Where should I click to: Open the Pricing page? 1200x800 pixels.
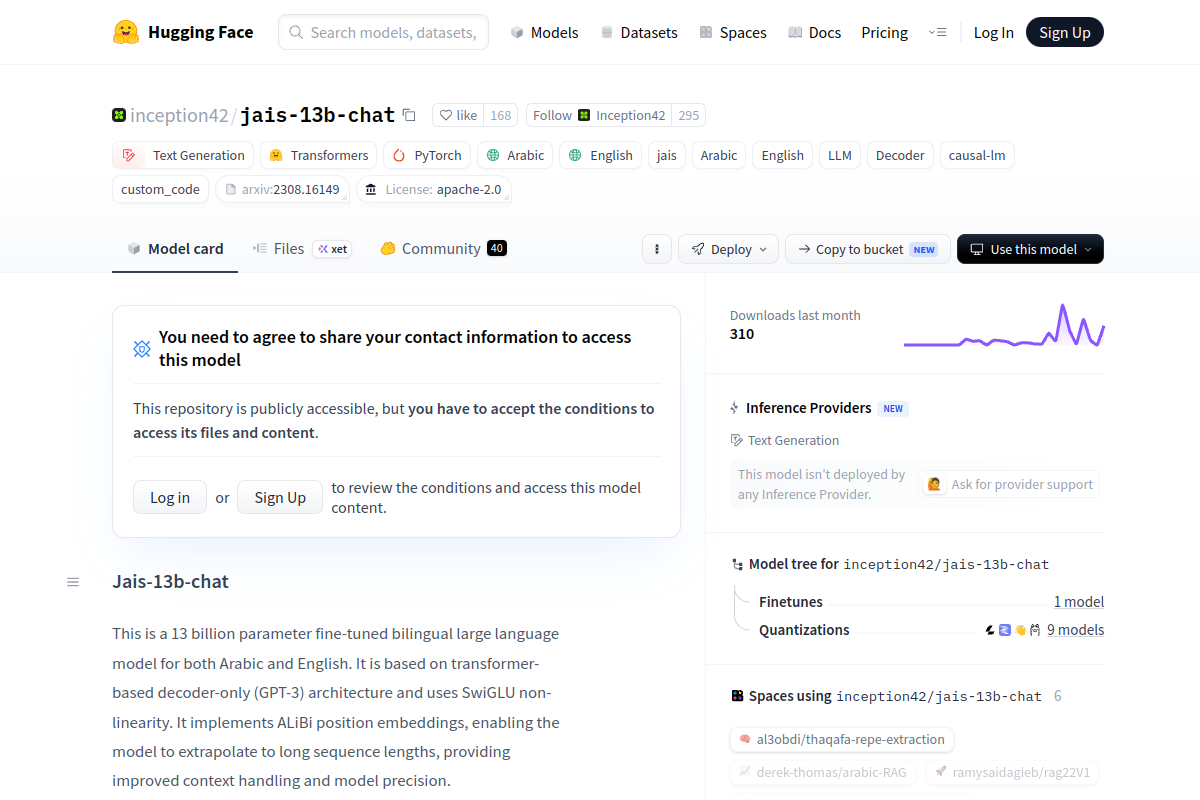tap(884, 32)
